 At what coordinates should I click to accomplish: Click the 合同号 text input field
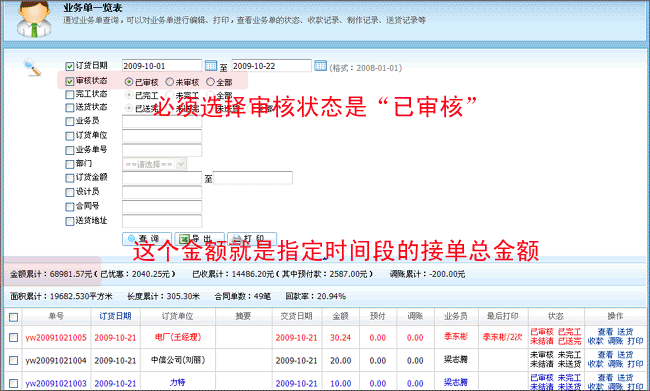click(162, 206)
